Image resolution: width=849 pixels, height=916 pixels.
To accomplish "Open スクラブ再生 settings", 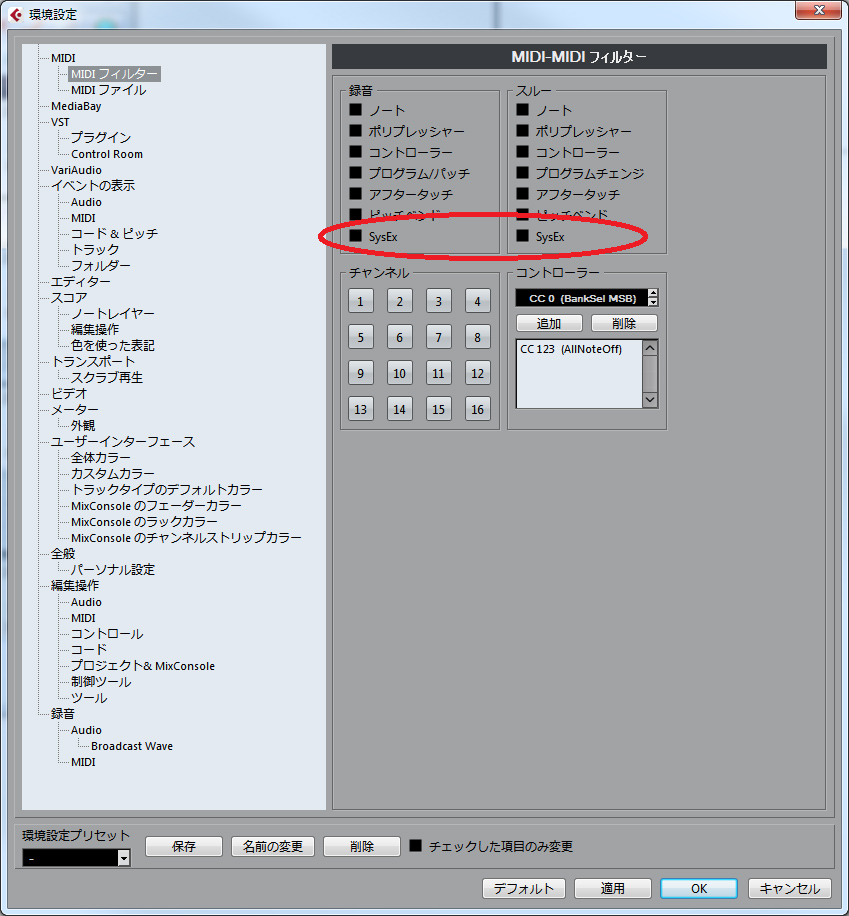I will [x=107, y=378].
